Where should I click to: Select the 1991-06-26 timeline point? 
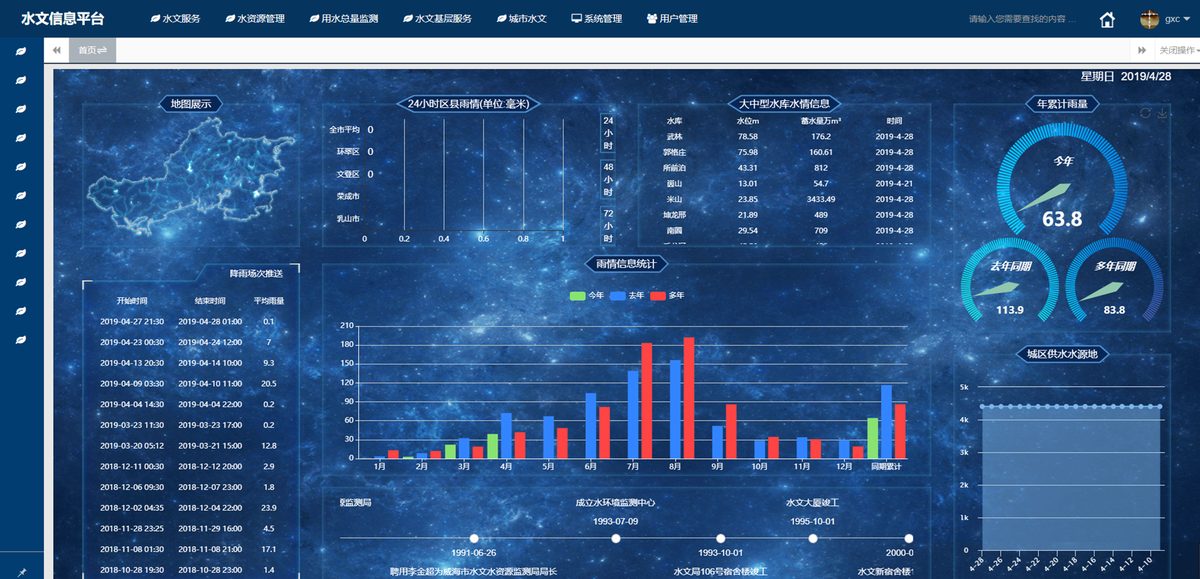[x=474, y=539]
